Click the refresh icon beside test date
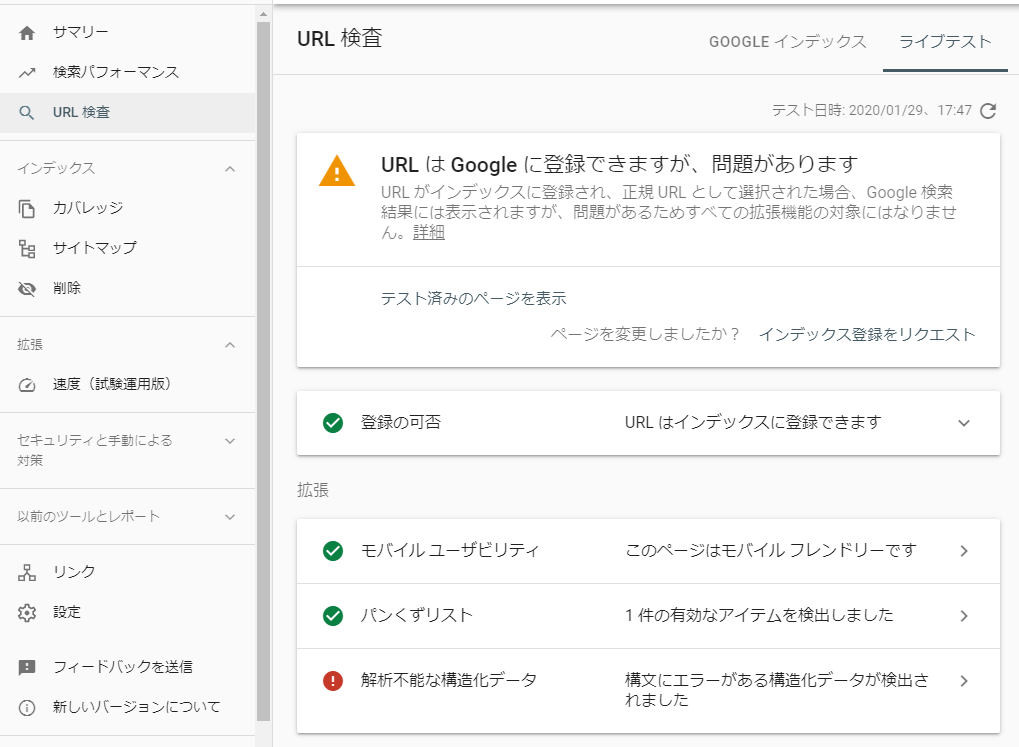This screenshot has height=747, width=1019. click(988, 111)
